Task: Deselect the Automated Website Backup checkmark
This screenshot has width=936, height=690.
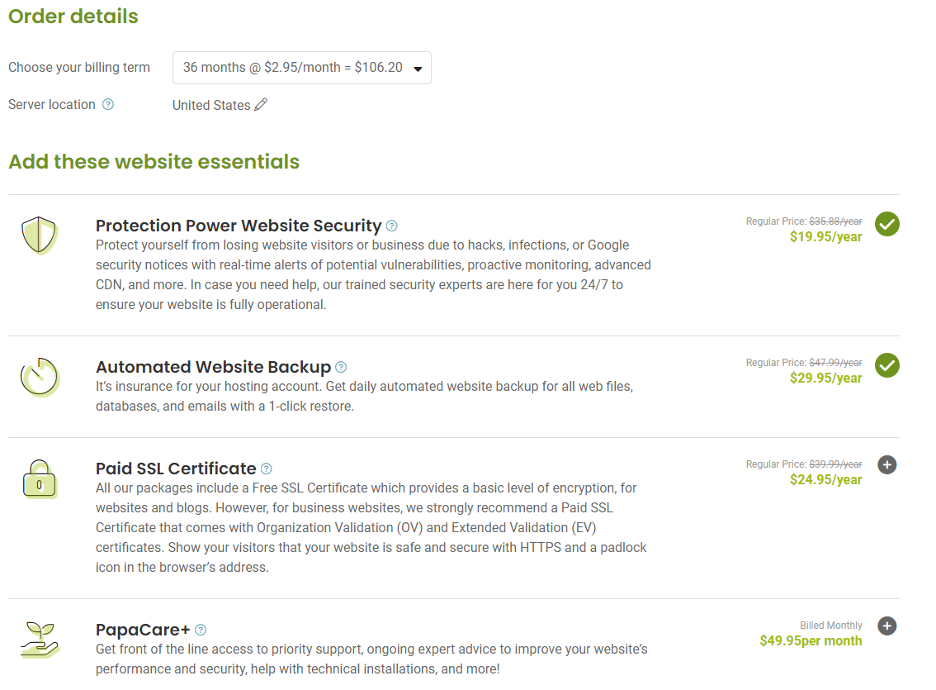Action: [887, 365]
